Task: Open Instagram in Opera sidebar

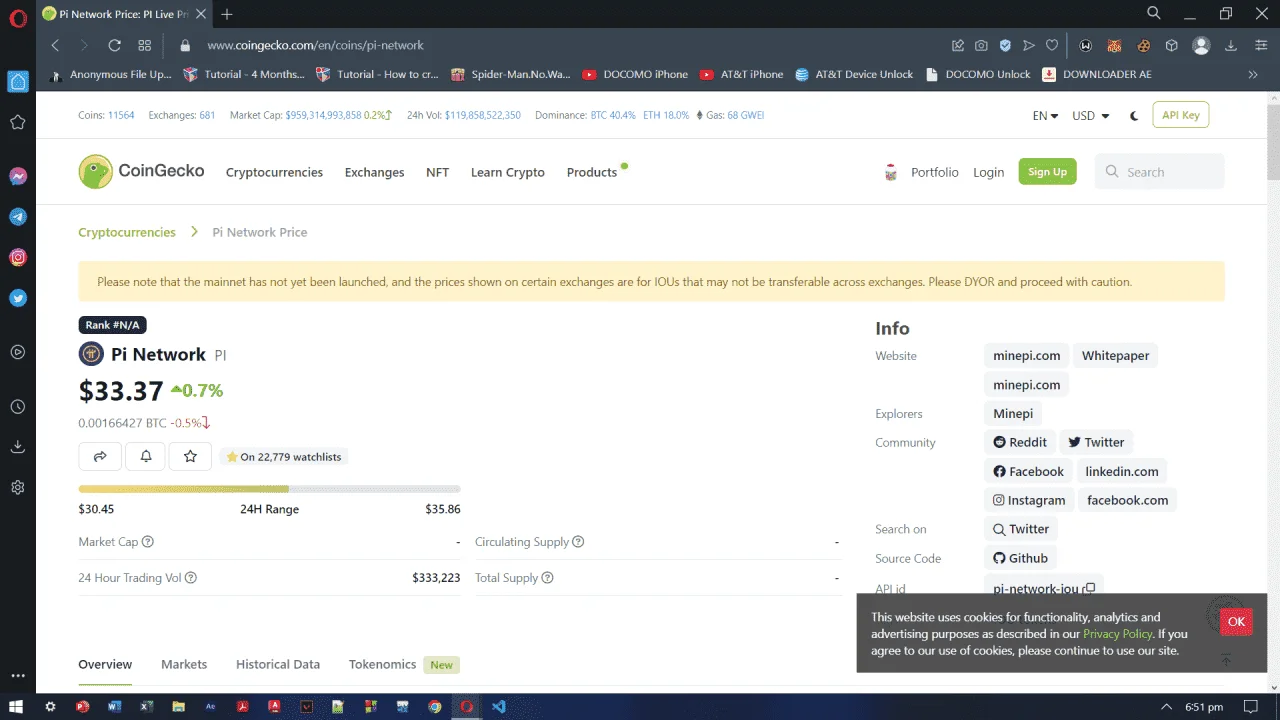Action: (x=17, y=257)
